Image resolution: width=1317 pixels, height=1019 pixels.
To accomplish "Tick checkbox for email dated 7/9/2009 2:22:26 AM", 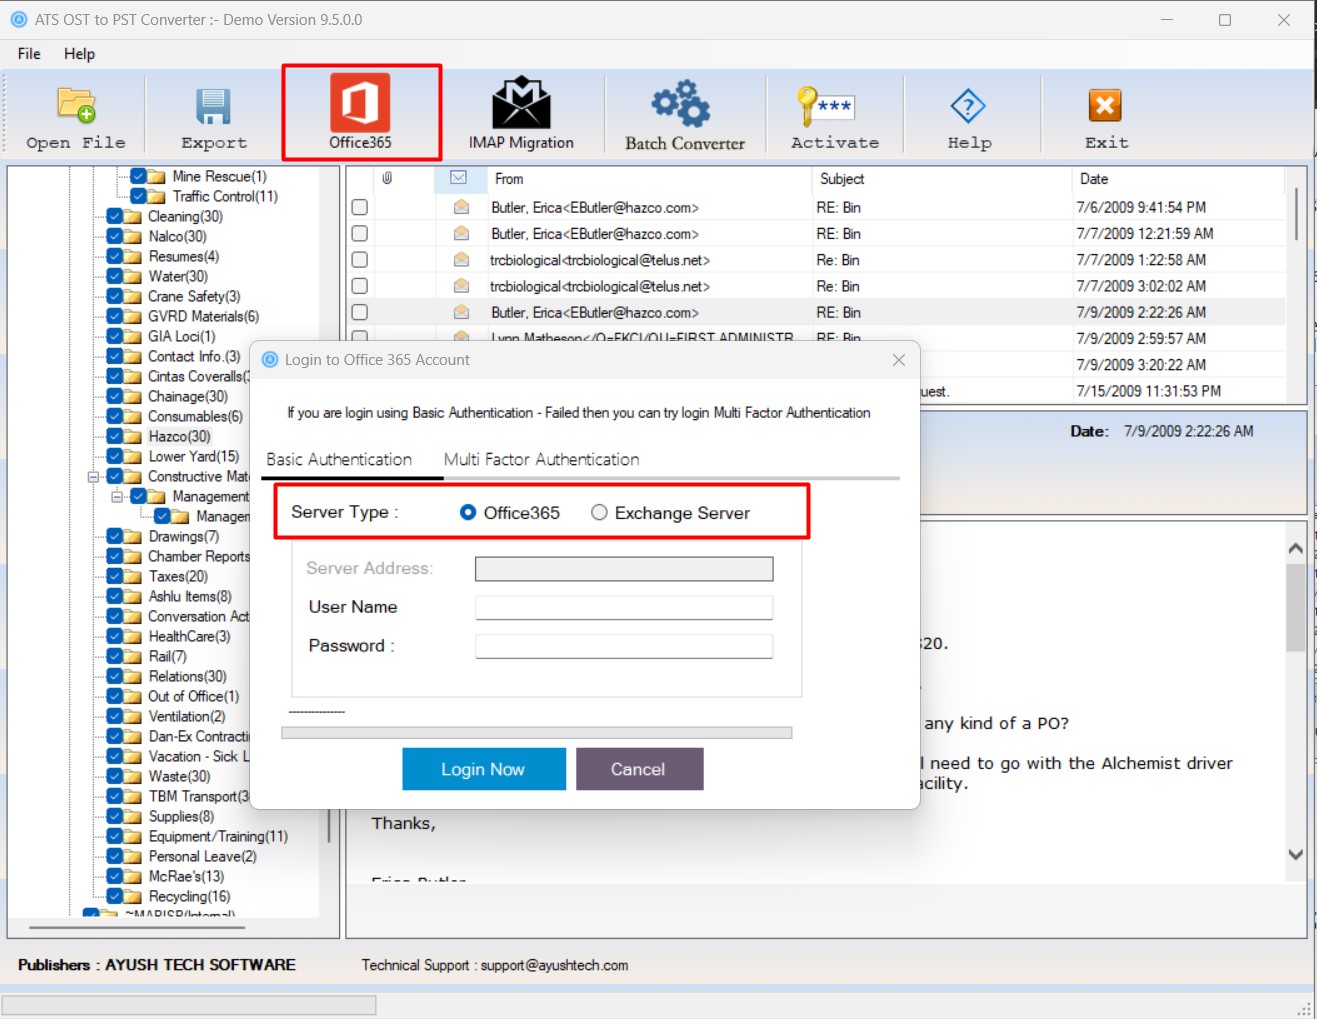I will click(360, 312).
